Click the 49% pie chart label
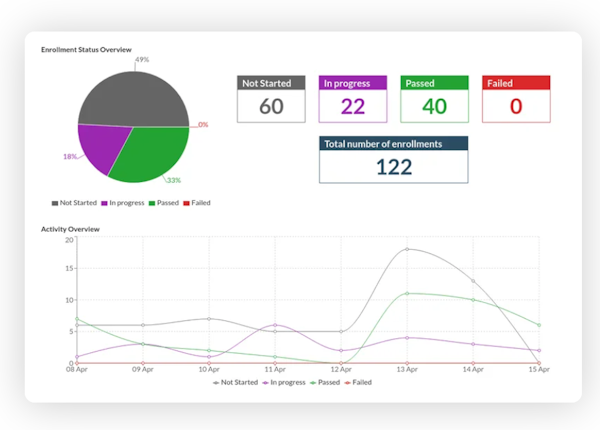This screenshot has height=430, width=600. (x=142, y=60)
